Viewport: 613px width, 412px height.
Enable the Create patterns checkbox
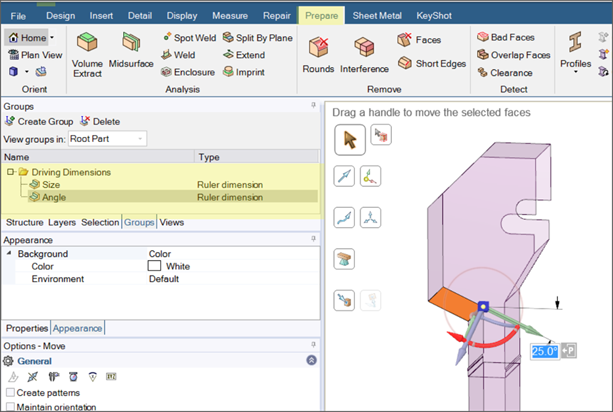click(11, 392)
